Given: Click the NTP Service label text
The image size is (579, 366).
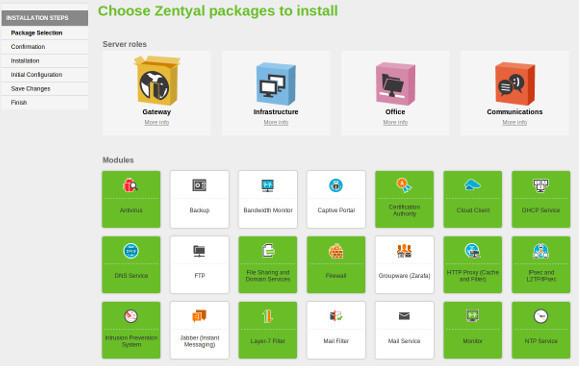Looking at the screenshot, I should (541, 341).
